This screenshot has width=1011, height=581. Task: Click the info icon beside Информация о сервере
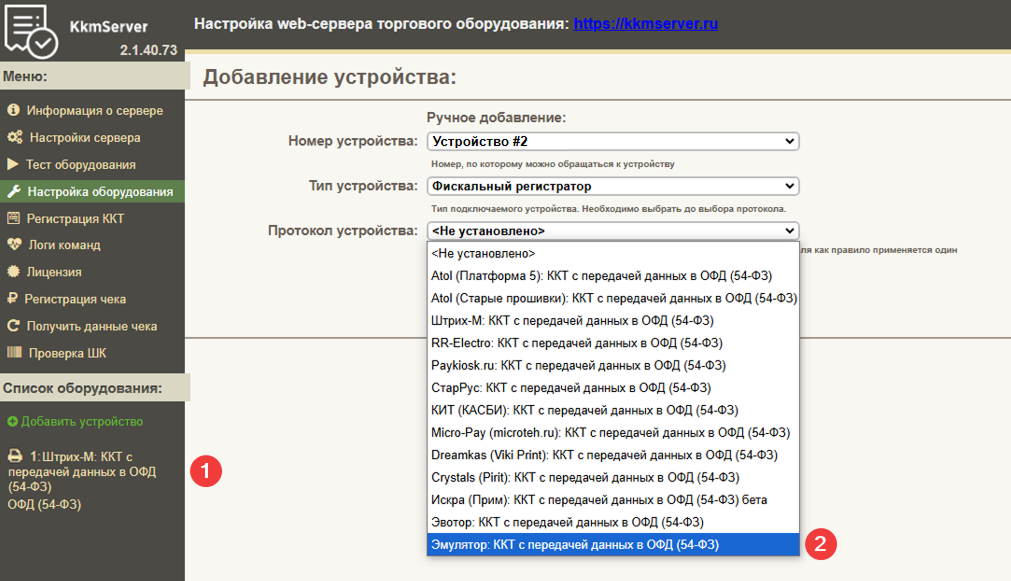13,110
